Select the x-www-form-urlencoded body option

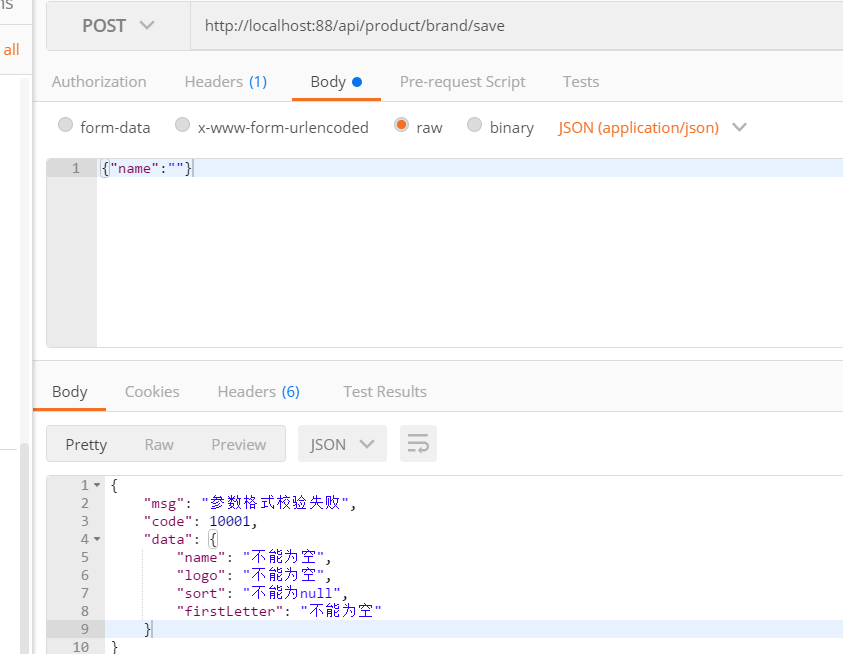pyautogui.click(x=182, y=126)
